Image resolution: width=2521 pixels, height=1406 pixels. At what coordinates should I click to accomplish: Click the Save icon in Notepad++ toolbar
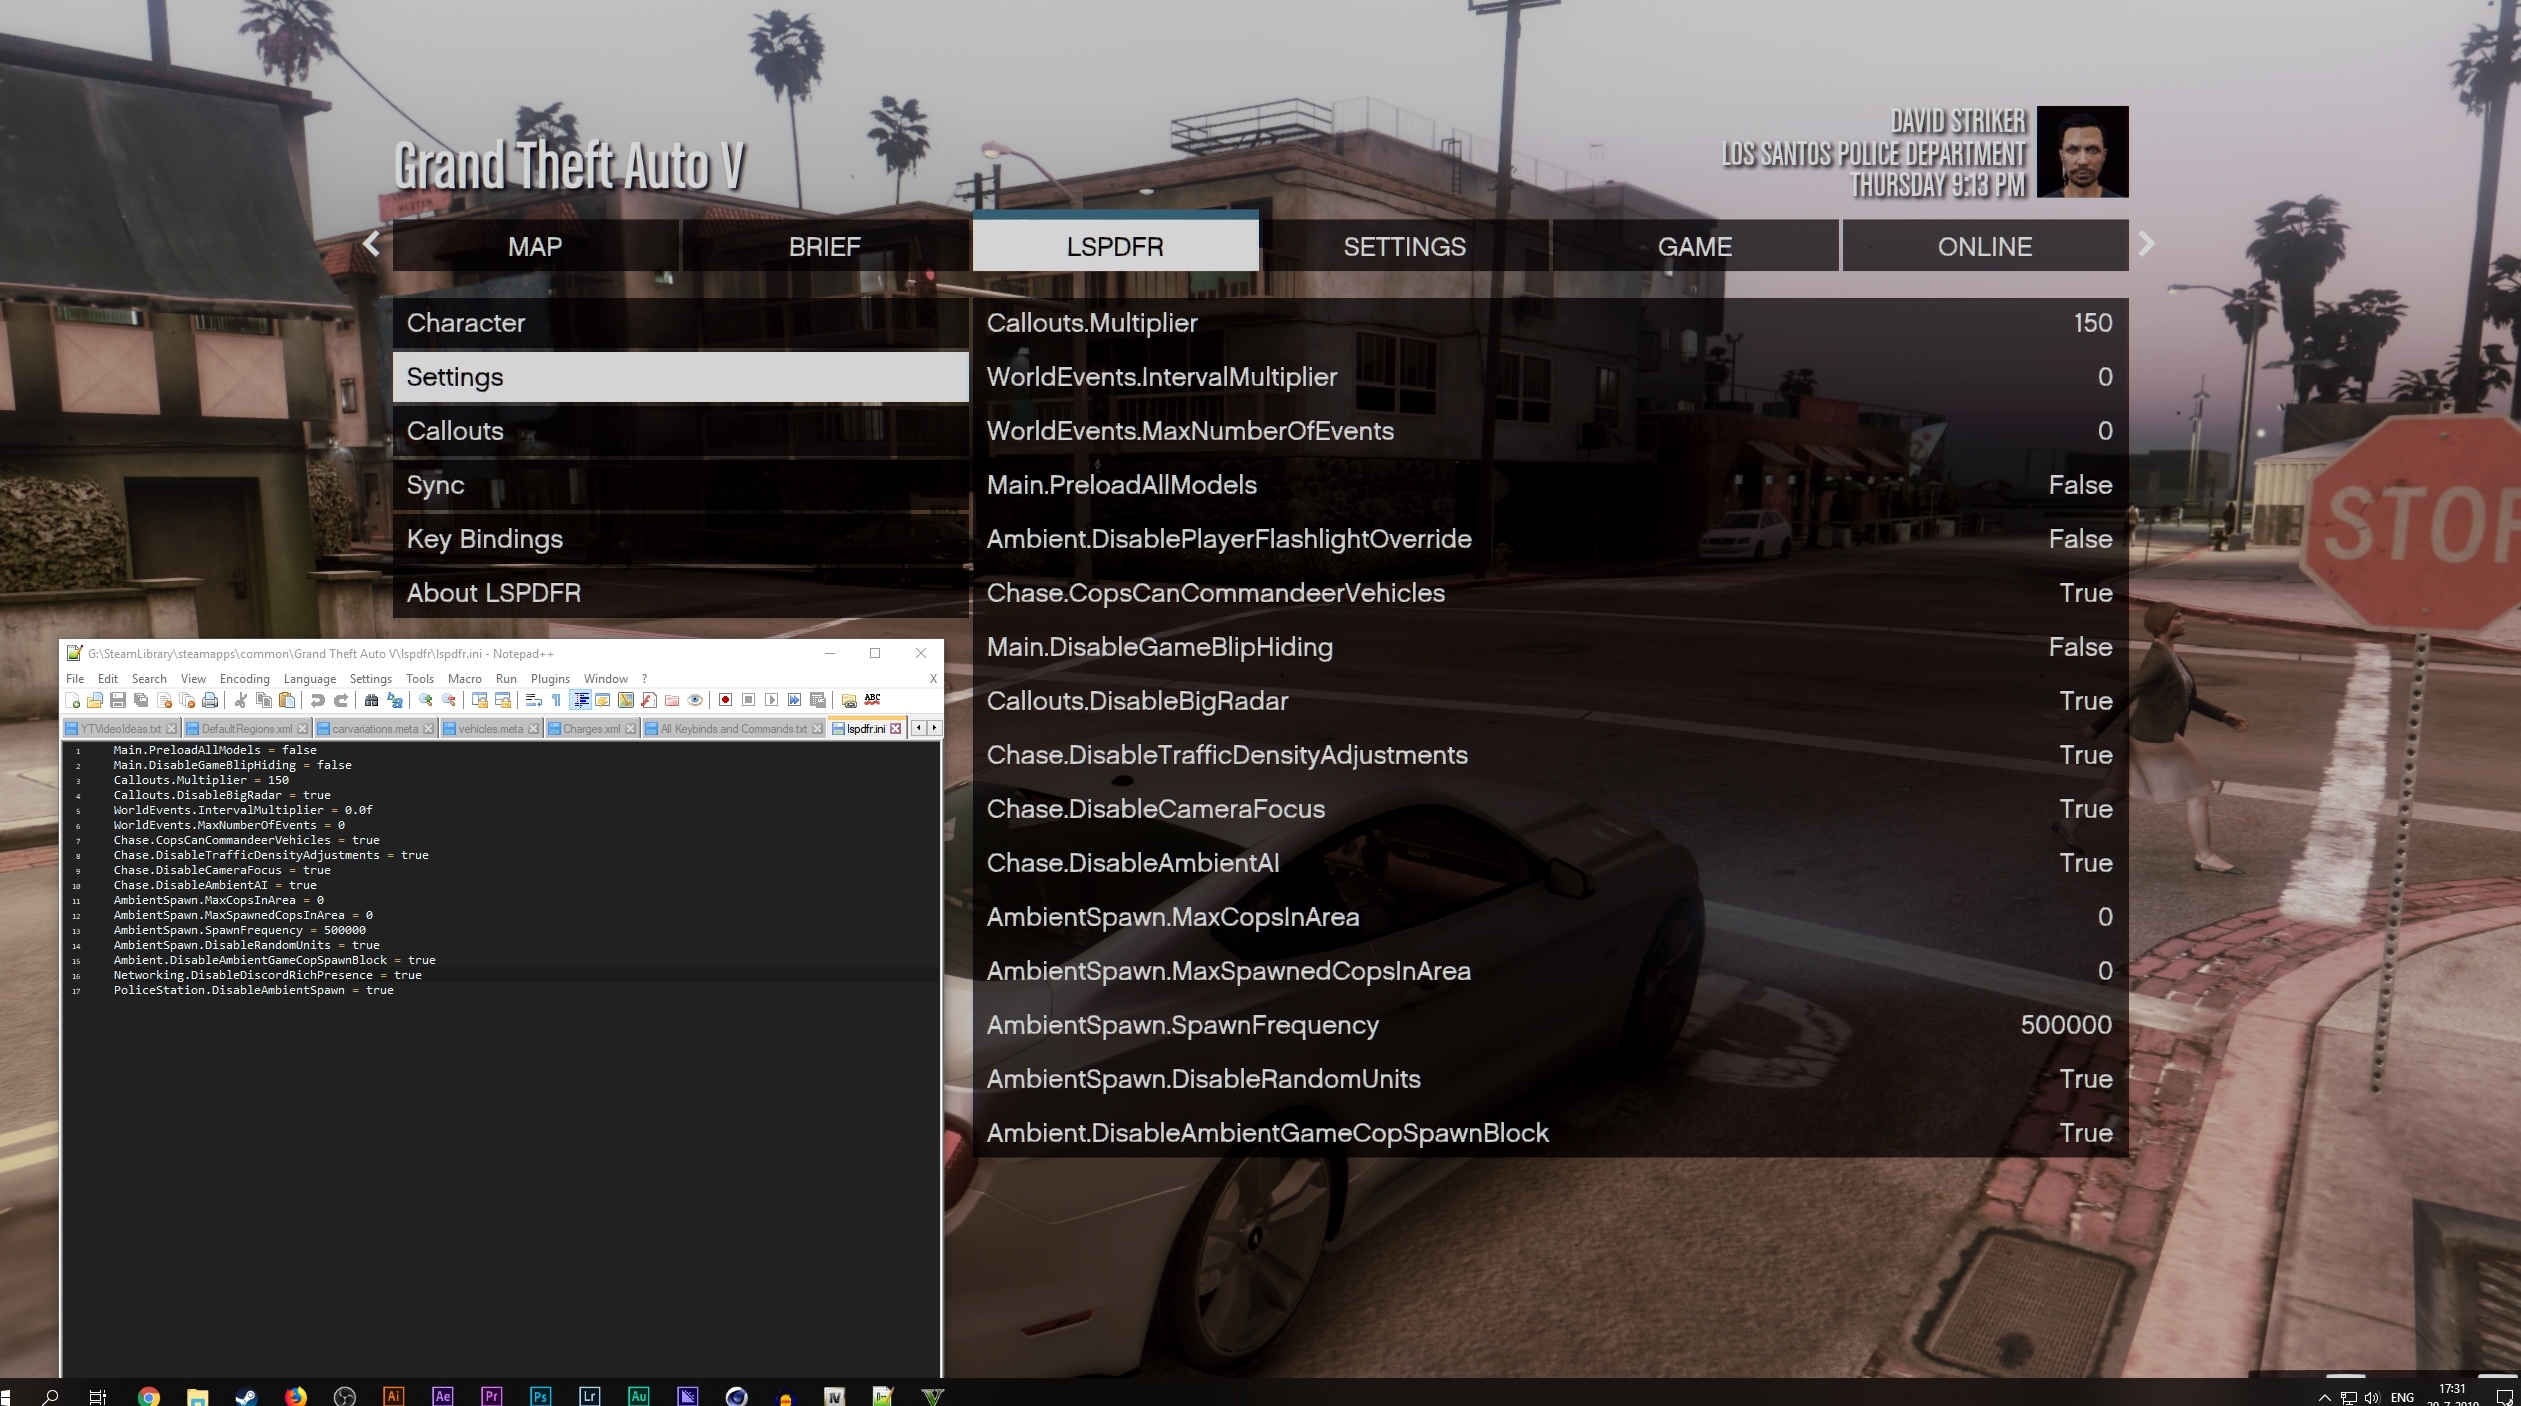pos(118,700)
